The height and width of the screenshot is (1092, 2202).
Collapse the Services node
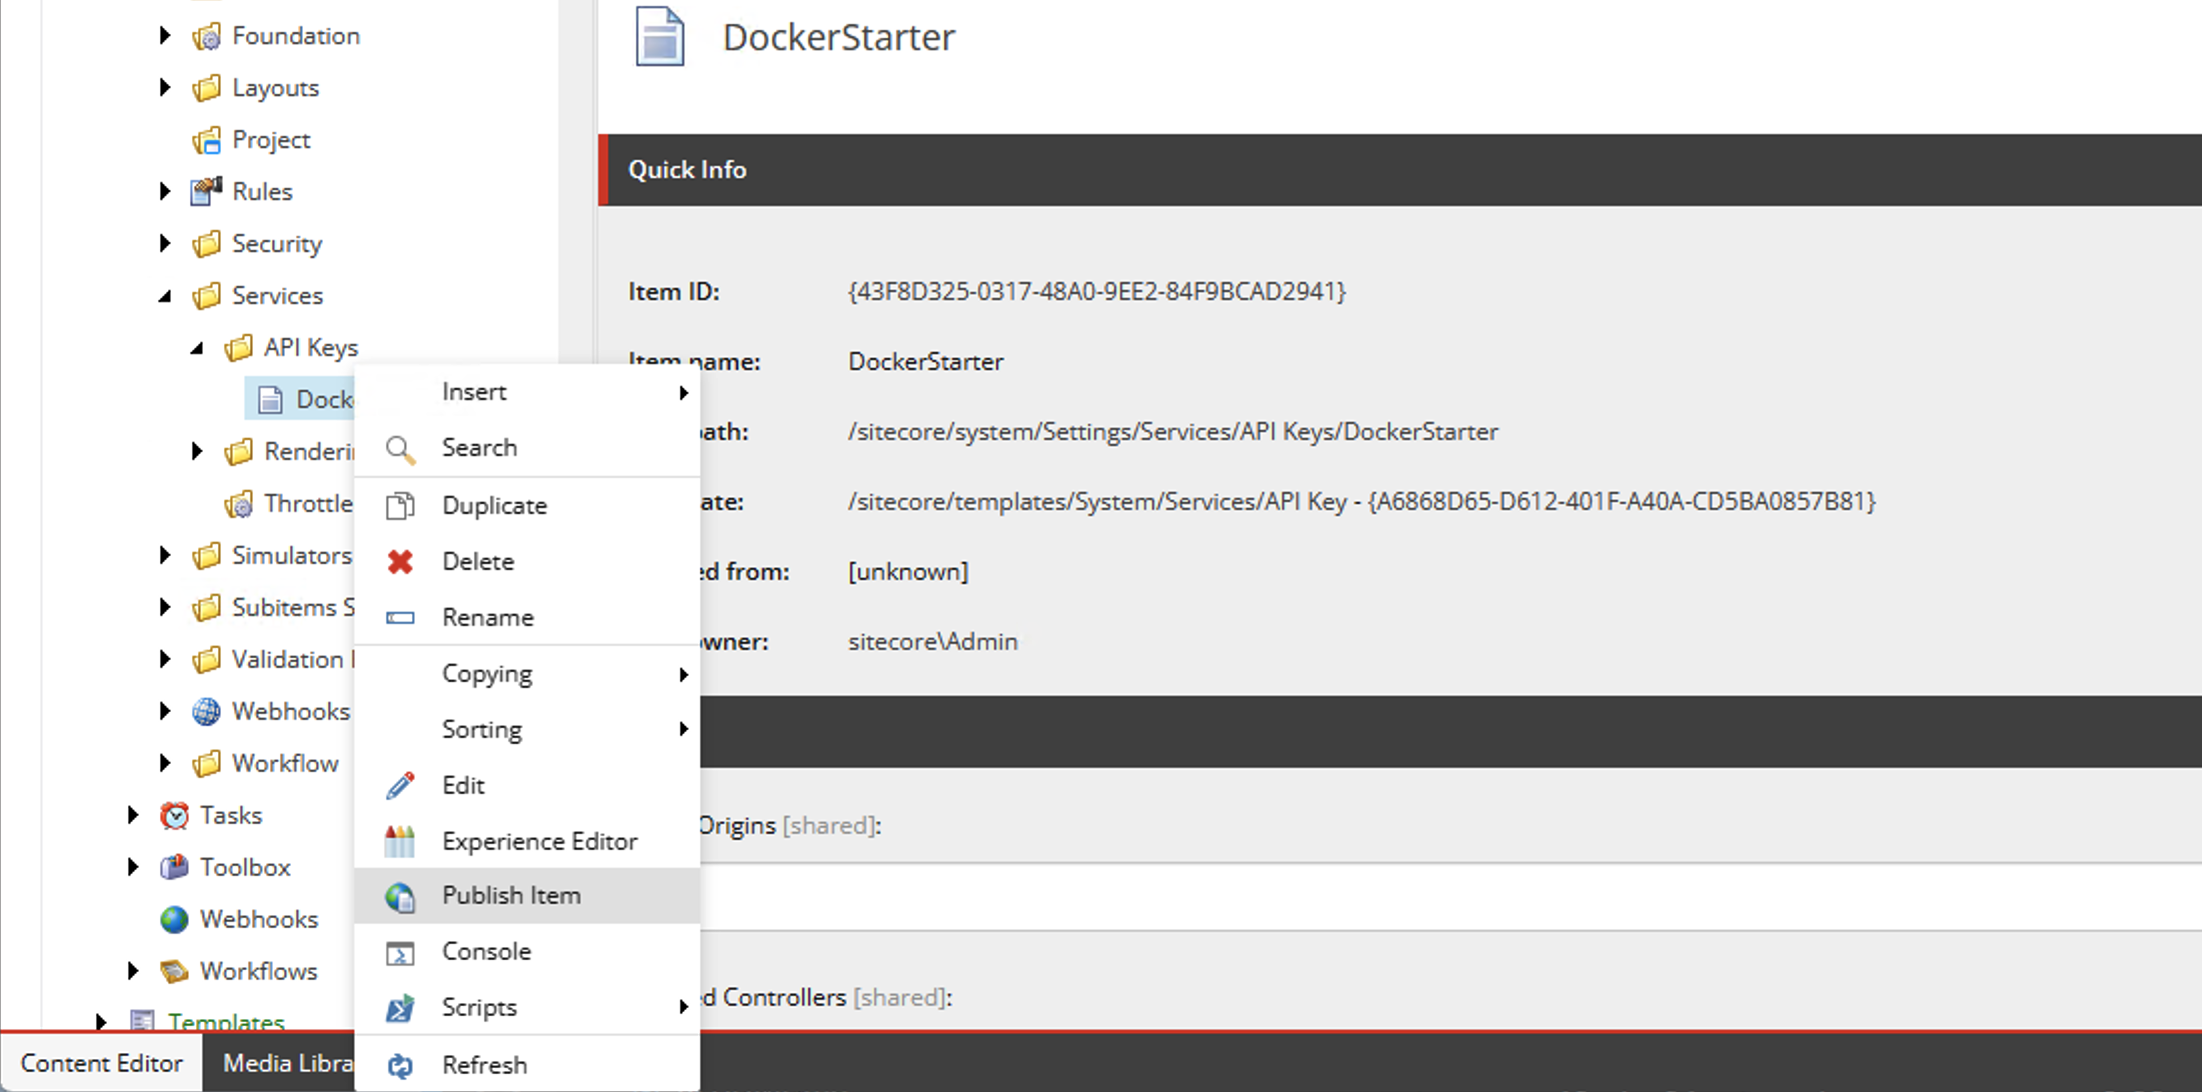[165, 296]
